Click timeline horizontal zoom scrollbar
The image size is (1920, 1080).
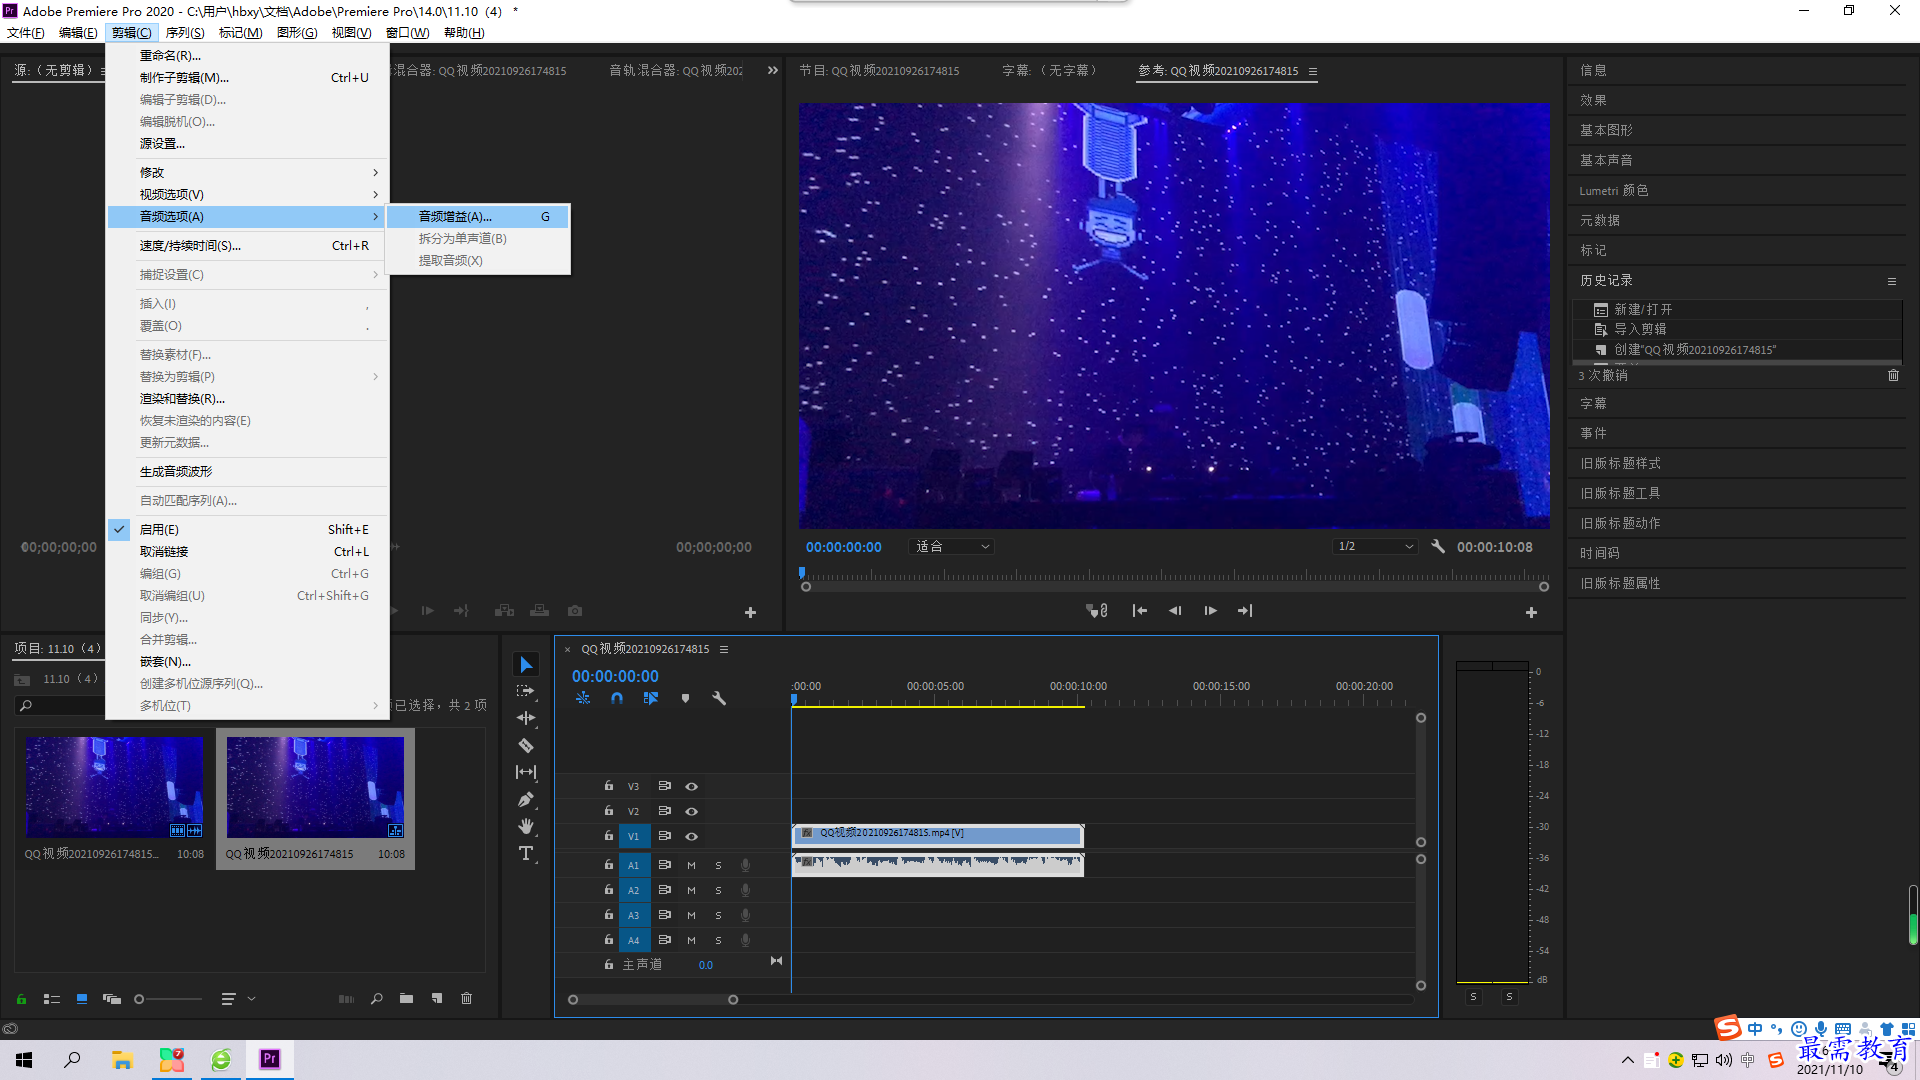[x=652, y=999]
